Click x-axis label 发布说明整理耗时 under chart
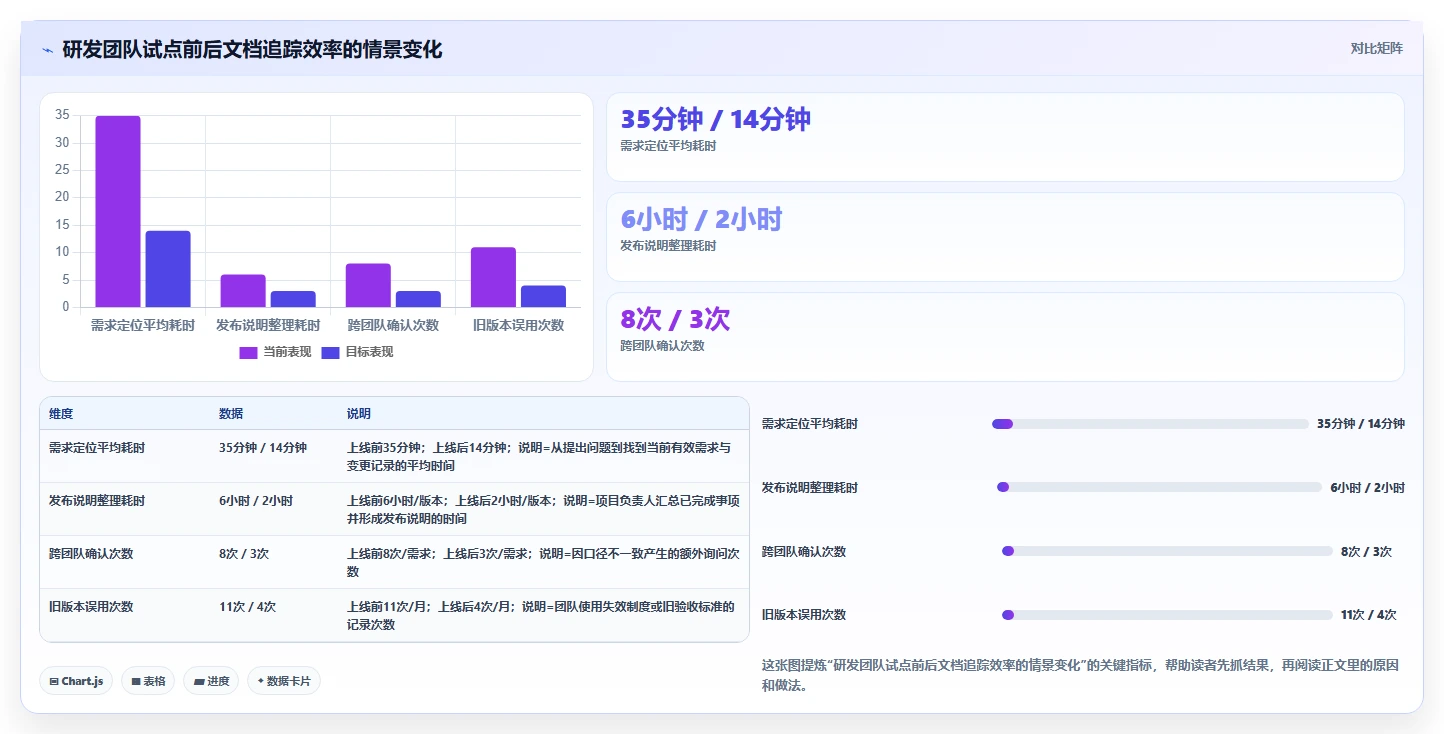 [x=268, y=325]
